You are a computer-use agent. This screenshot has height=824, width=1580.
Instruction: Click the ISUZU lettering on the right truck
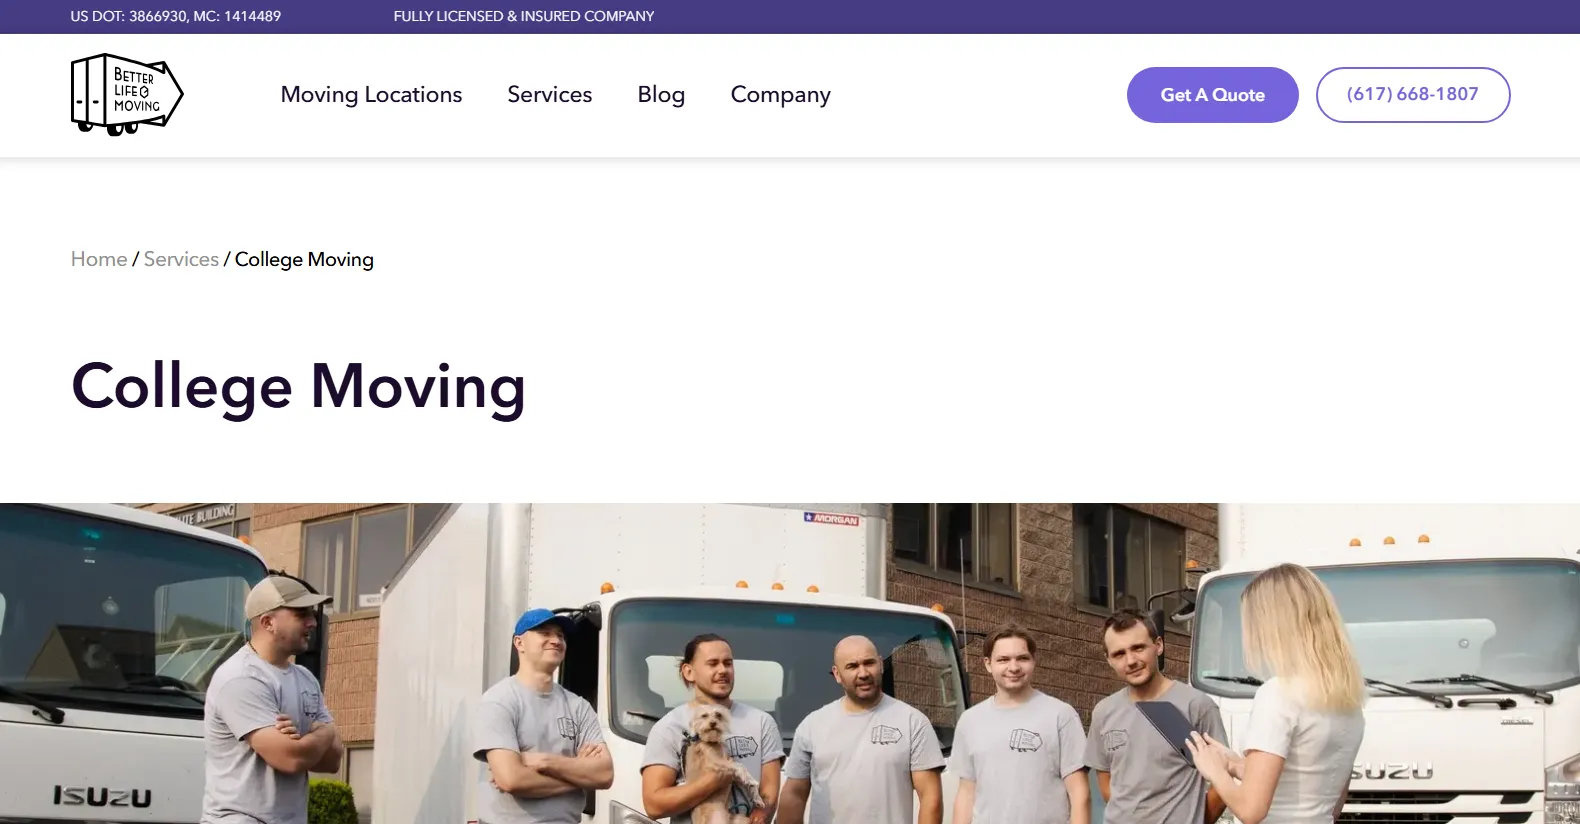click(x=1391, y=771)
